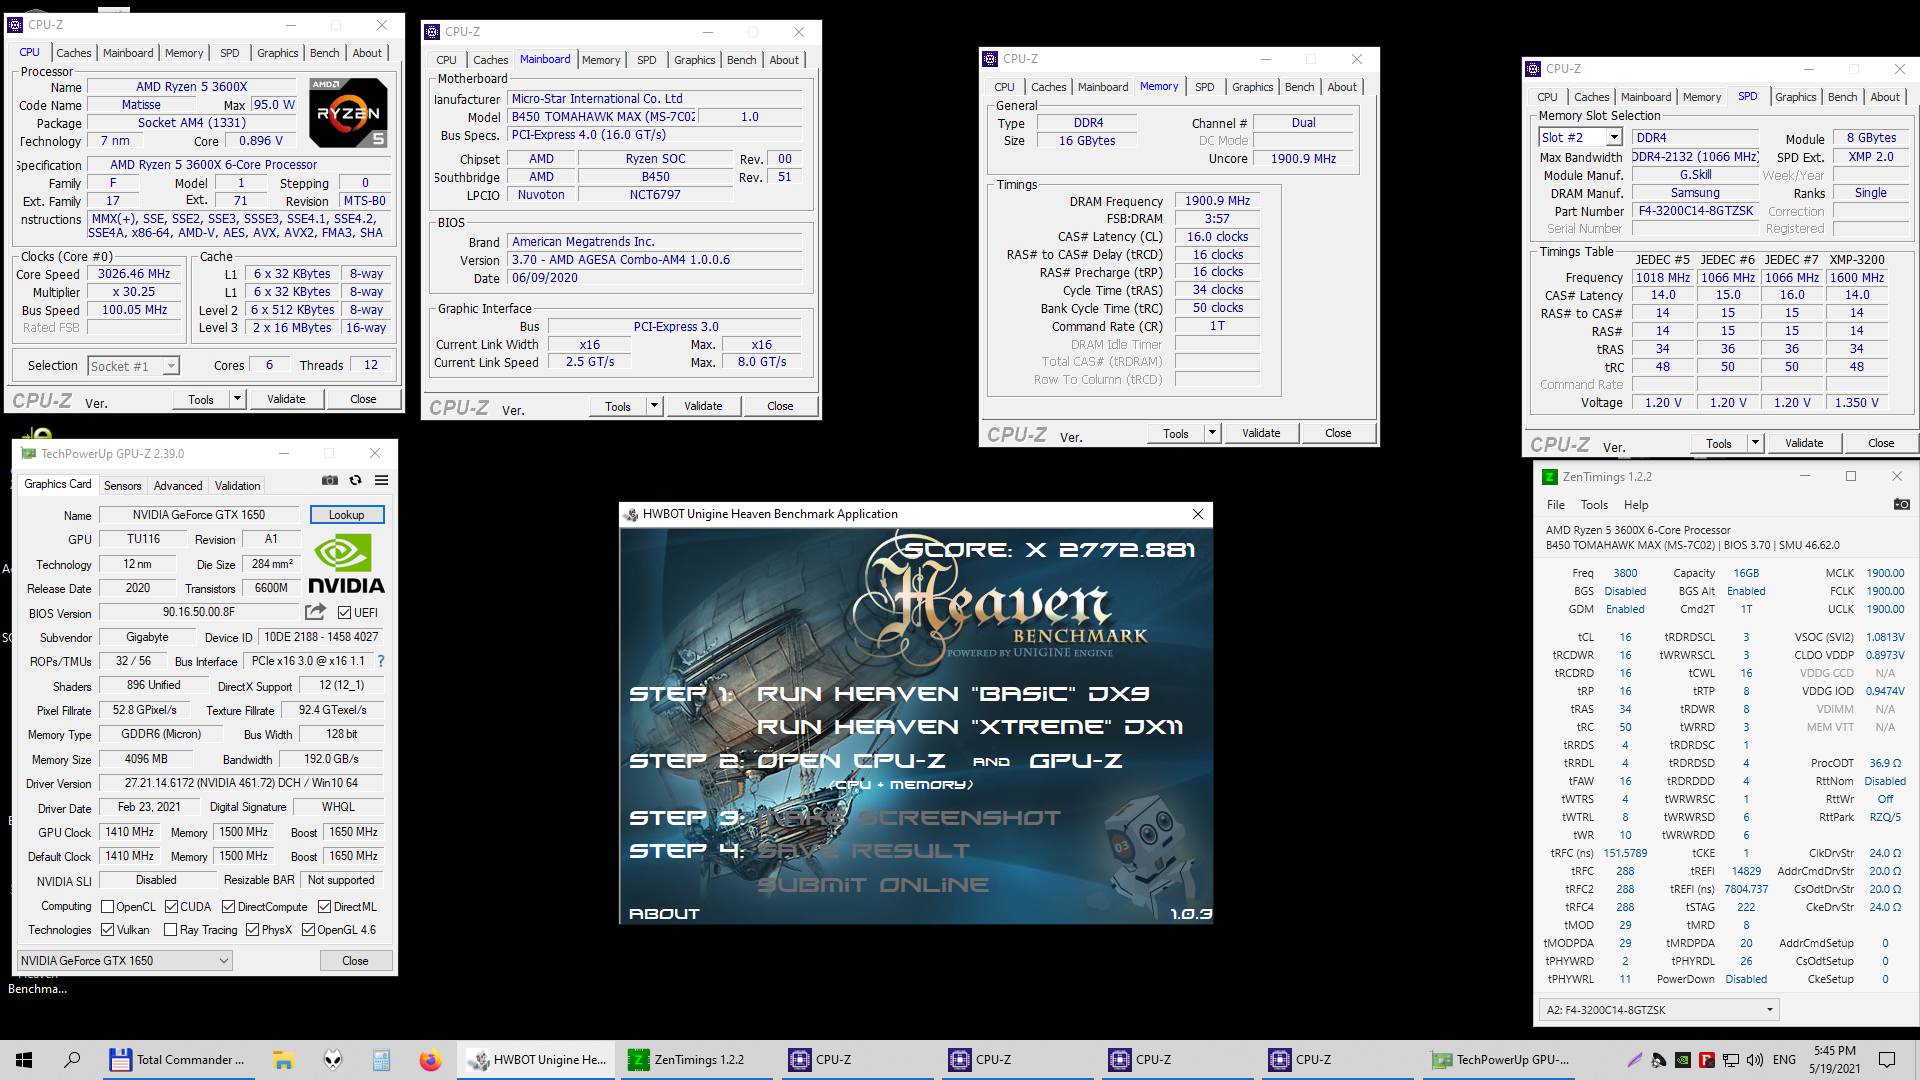Image resolution: width=1920 pixels, height=1080 pixels.
Task: Open the volume speaker tray icon
Action: (x=1755, y=1060)
